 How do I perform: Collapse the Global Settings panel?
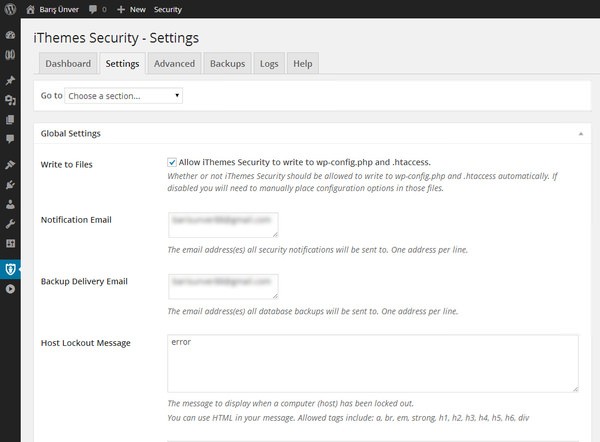pyautogui.click(x=580, y=134)
